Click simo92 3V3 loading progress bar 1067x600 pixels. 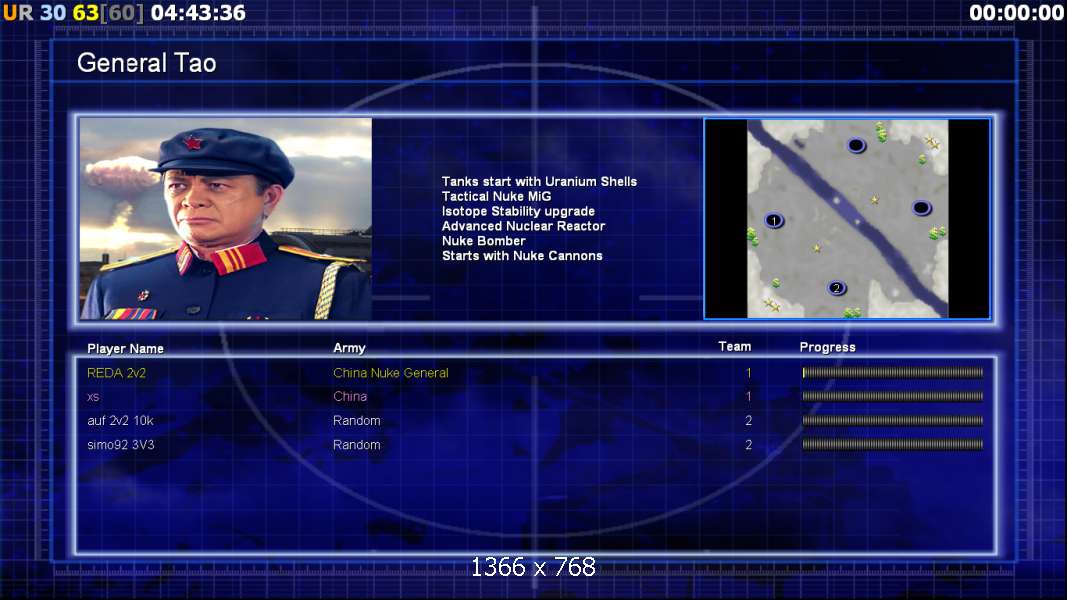point(893,445)
